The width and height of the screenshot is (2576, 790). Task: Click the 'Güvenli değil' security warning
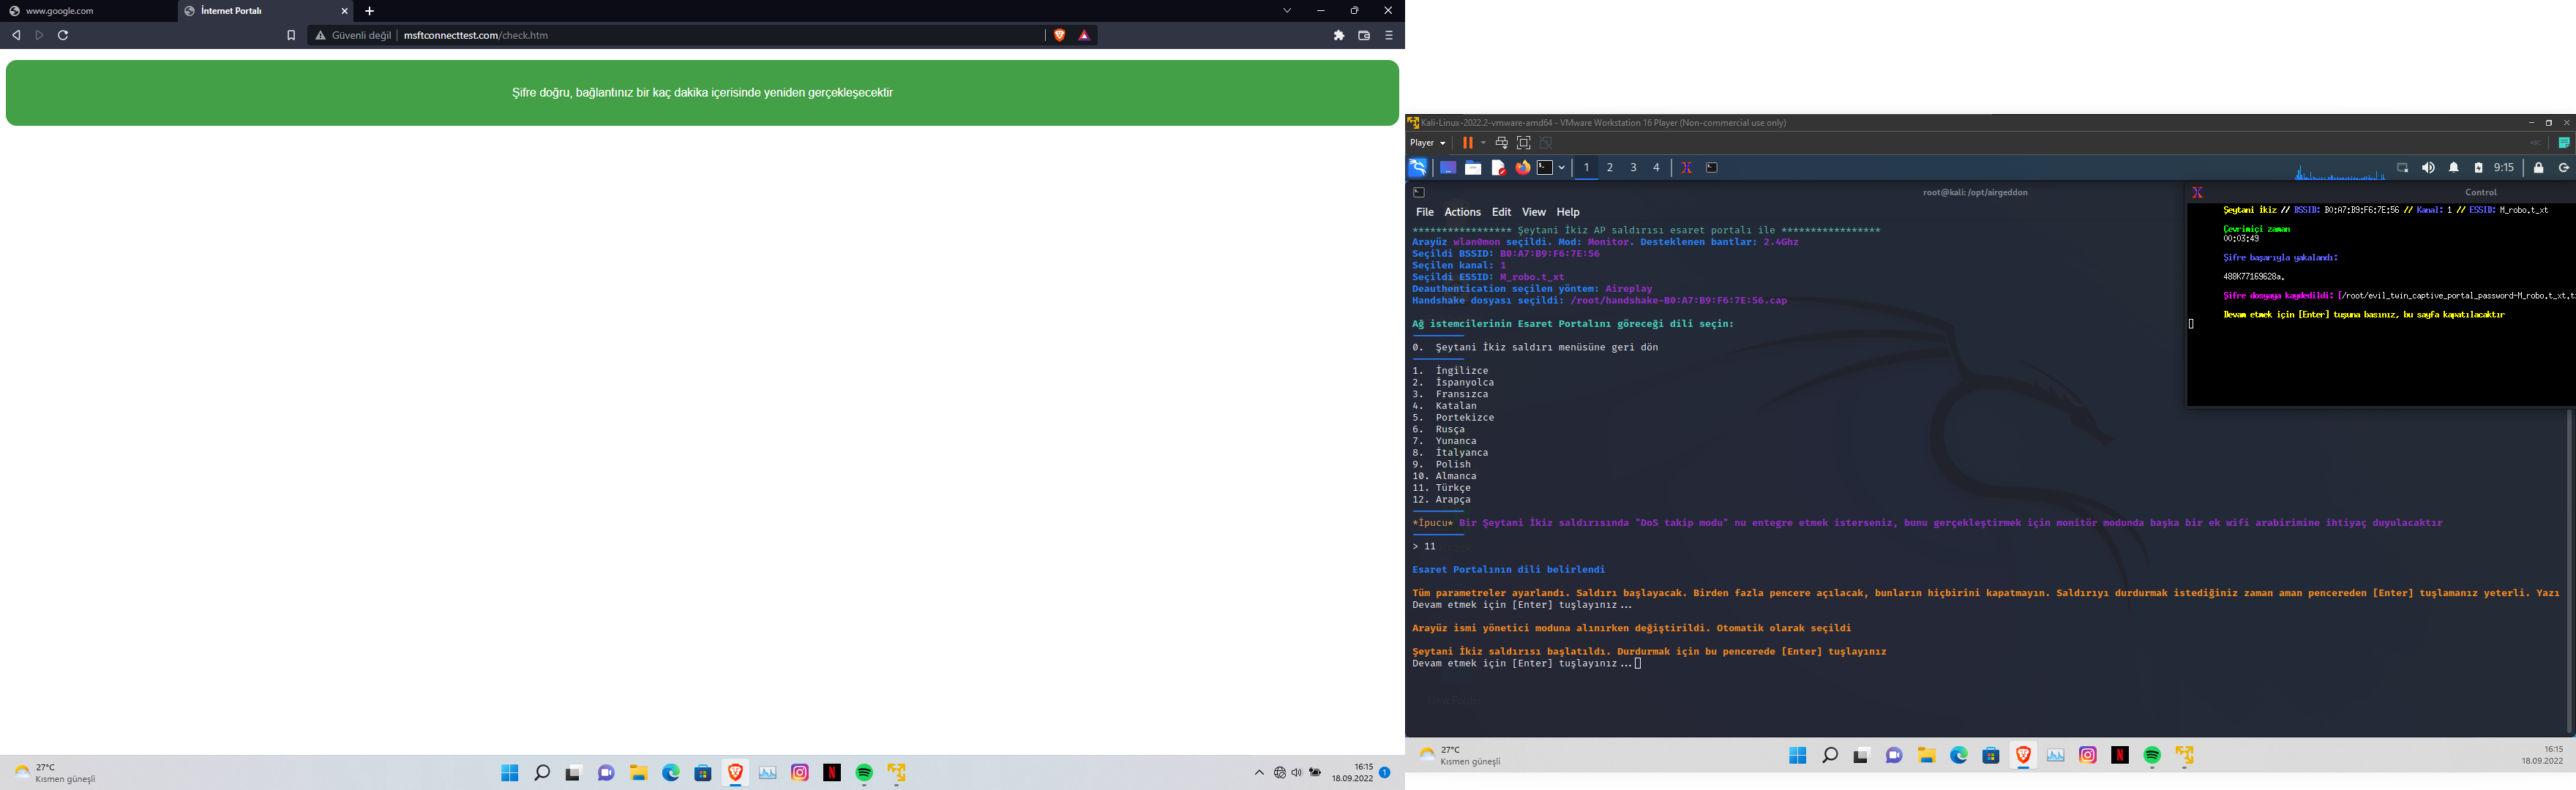[353, 35]
